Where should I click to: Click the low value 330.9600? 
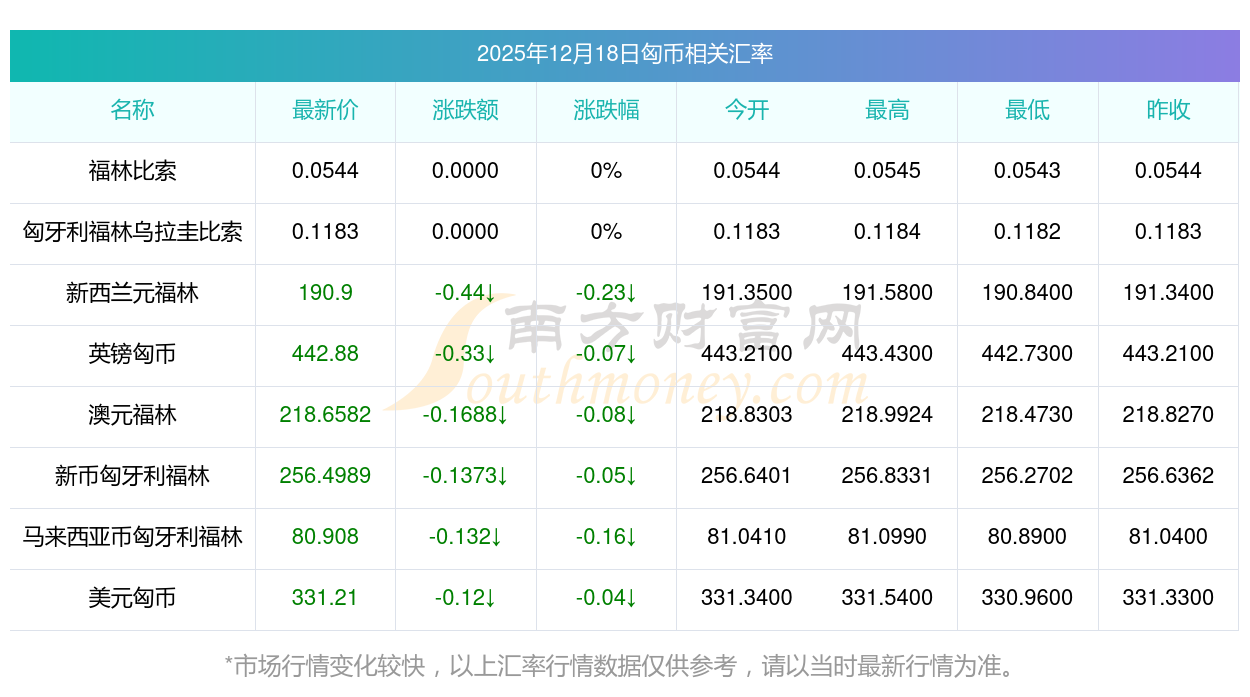(x=1027, y=598)
